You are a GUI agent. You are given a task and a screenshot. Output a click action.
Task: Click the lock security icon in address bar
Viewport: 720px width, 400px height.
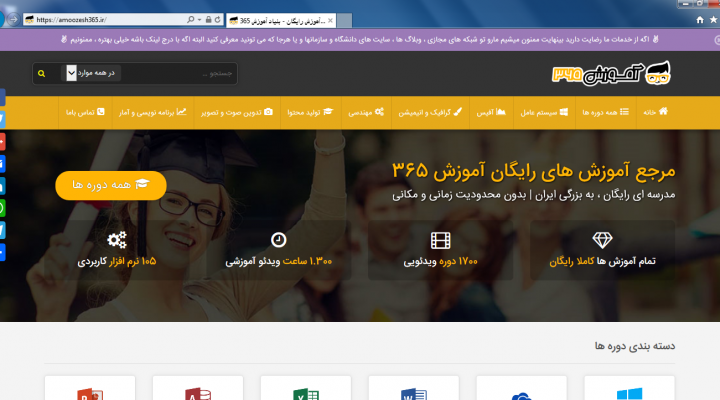click(x=208, y=20)
